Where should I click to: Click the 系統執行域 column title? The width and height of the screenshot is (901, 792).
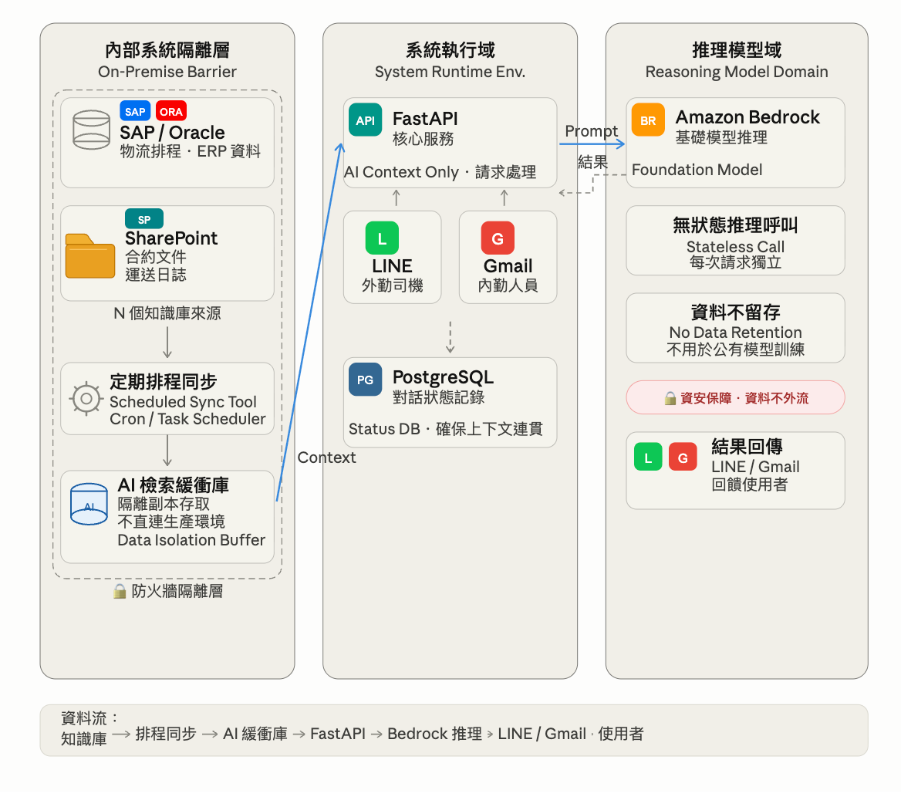click(450, 51)
